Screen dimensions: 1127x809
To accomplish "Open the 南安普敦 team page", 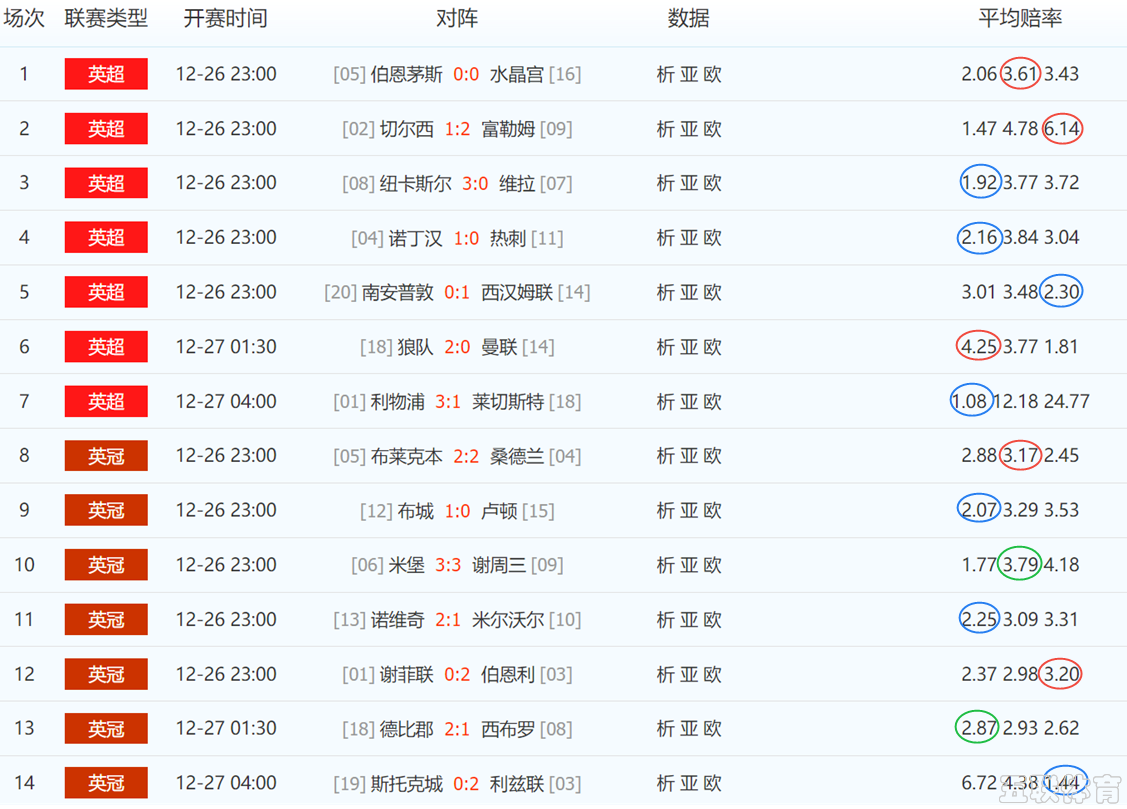I will (x=397, y=292).
